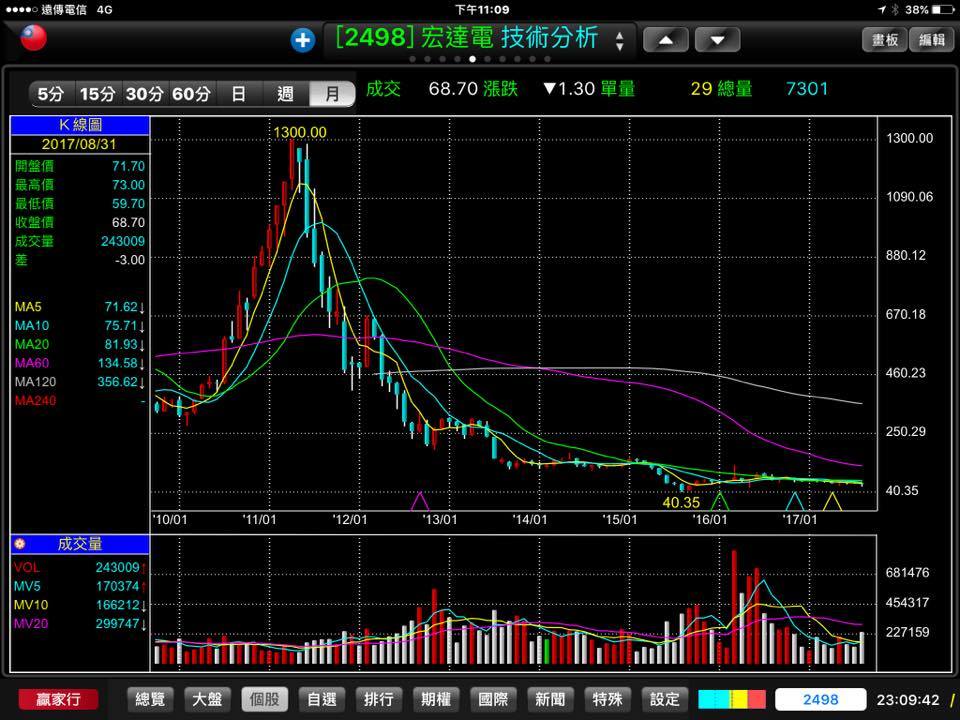Tap the gear icon beside 成交量
960x720 pixels.
(x=20, y=544)
